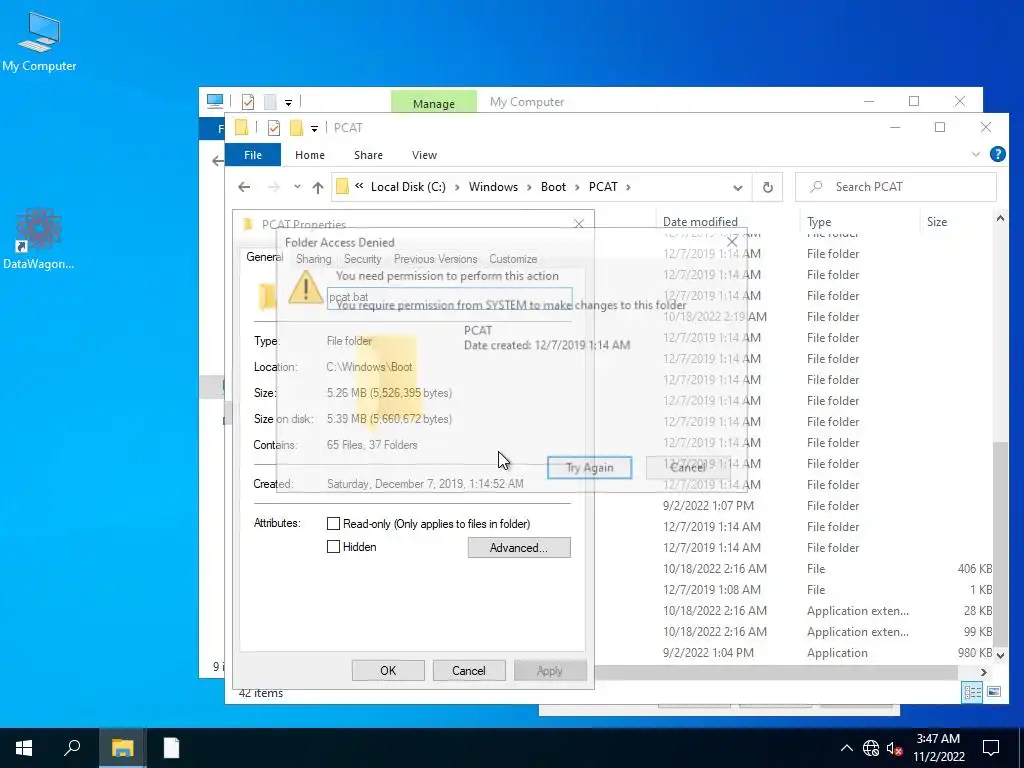The width and height of the screenshot is (1024, 768).
Task: Open Quick Access dropdown in My Computer title bar
Action: (x=288, y=103)
